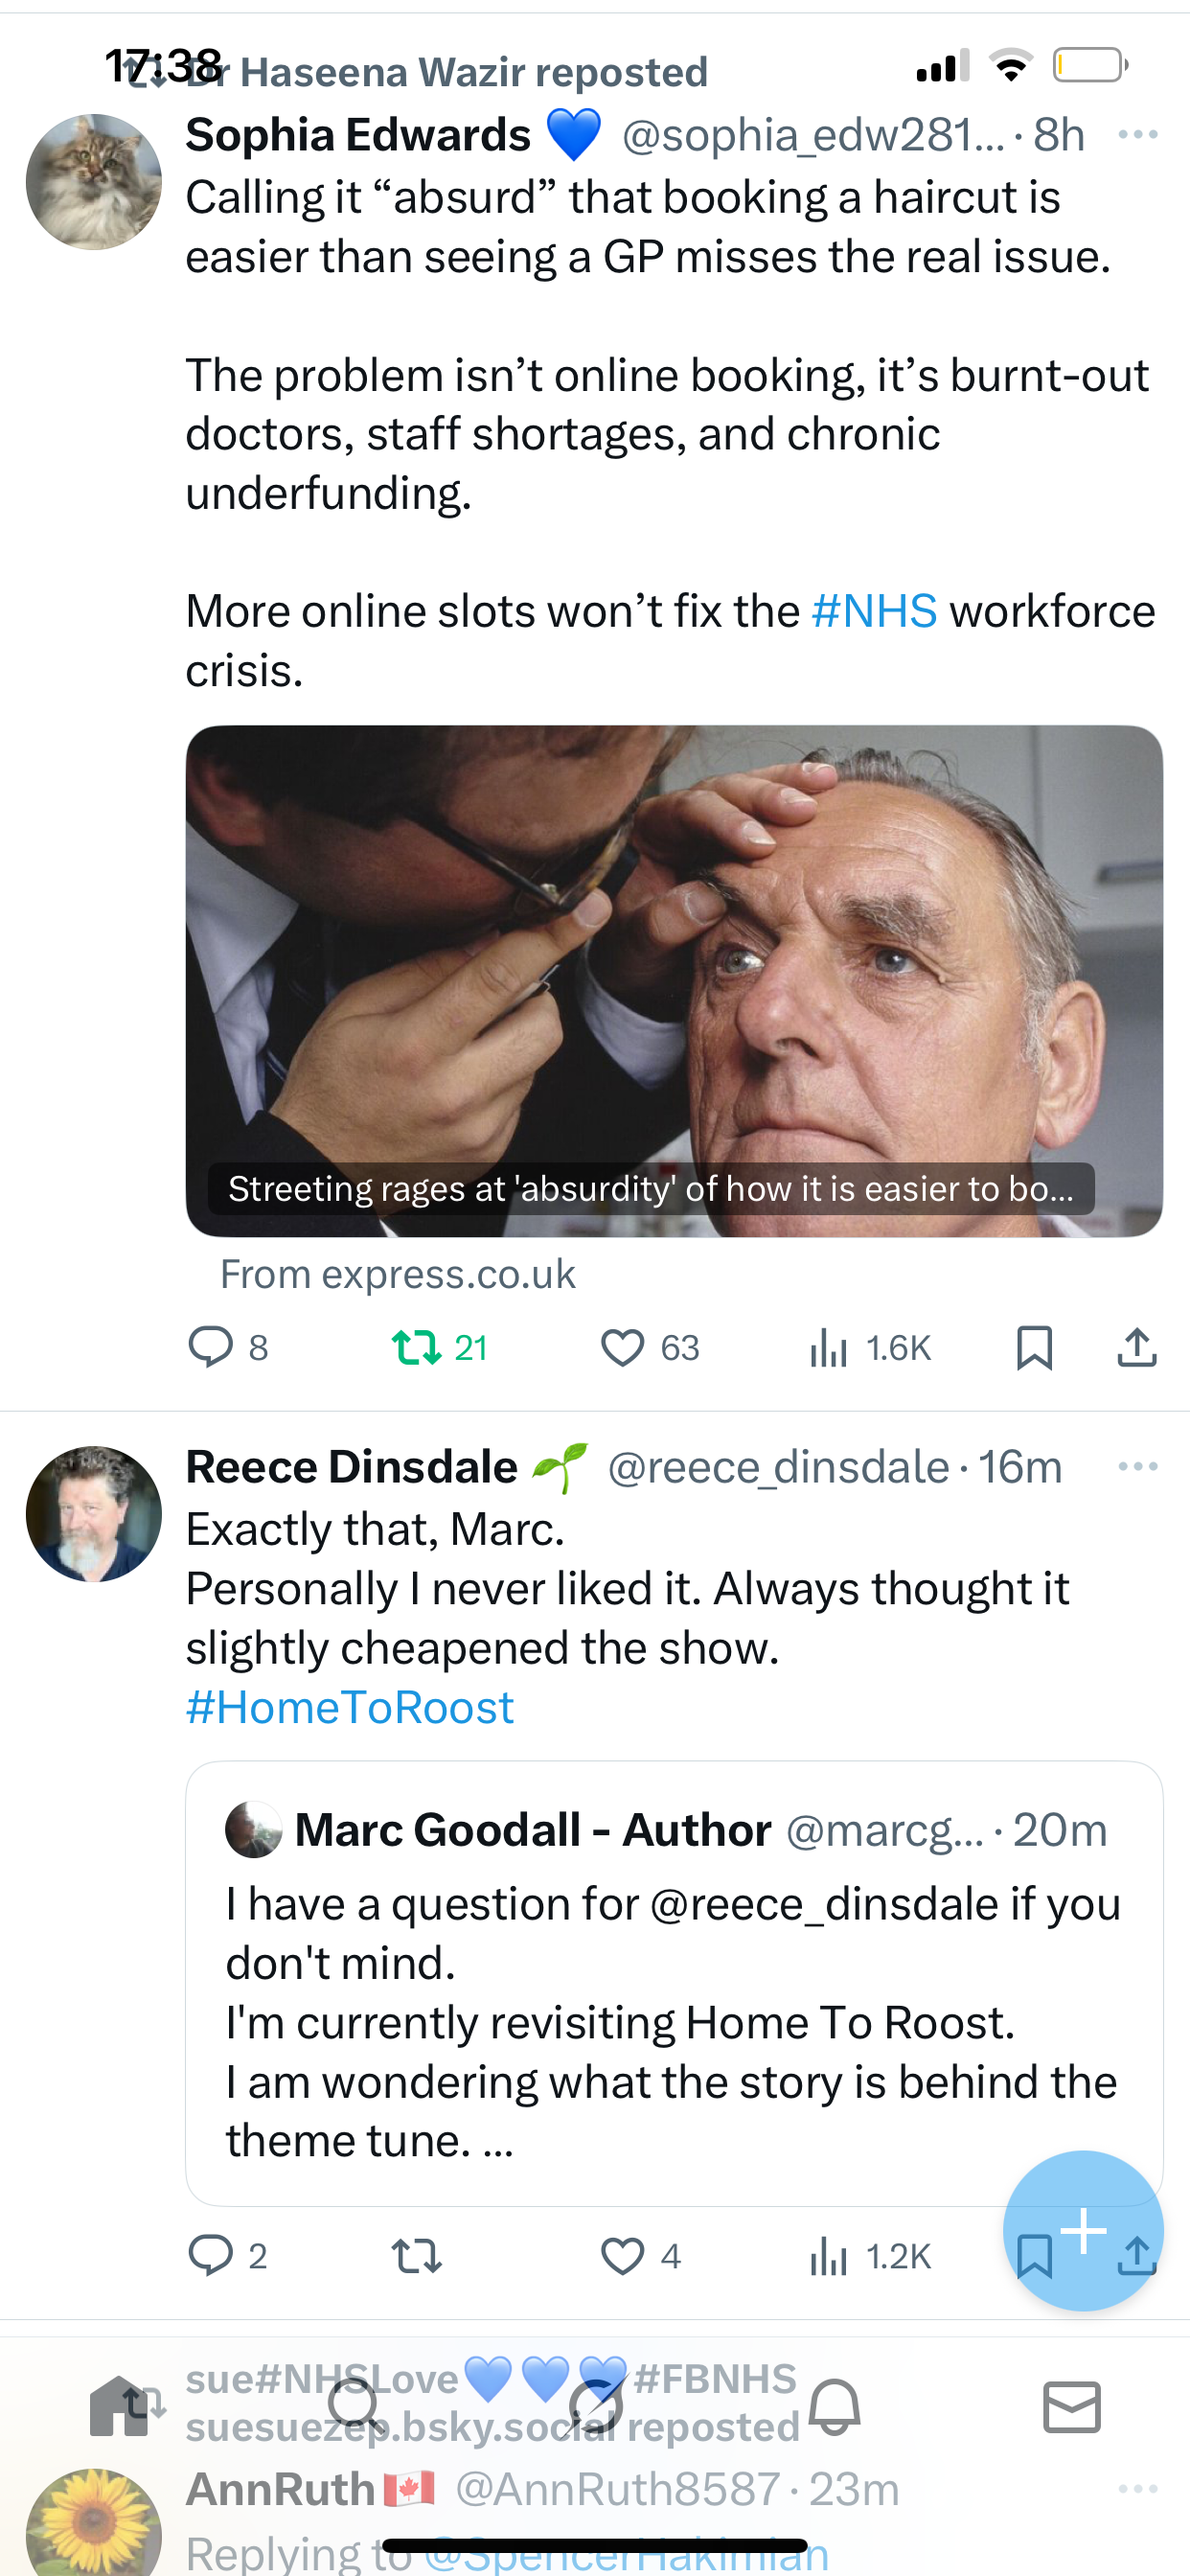Reply to Reece Dinsdale's tweet
This screenshot has width=1190, height=2576.
coord(211,2255)
